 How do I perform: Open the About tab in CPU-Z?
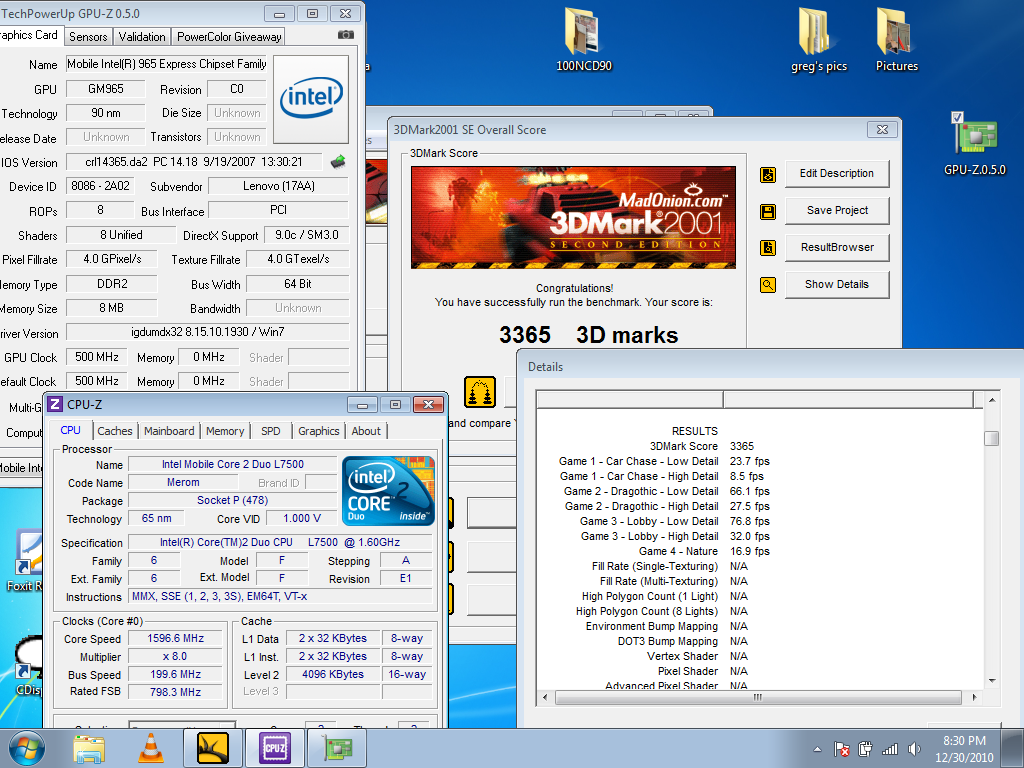tap(366, 431)
